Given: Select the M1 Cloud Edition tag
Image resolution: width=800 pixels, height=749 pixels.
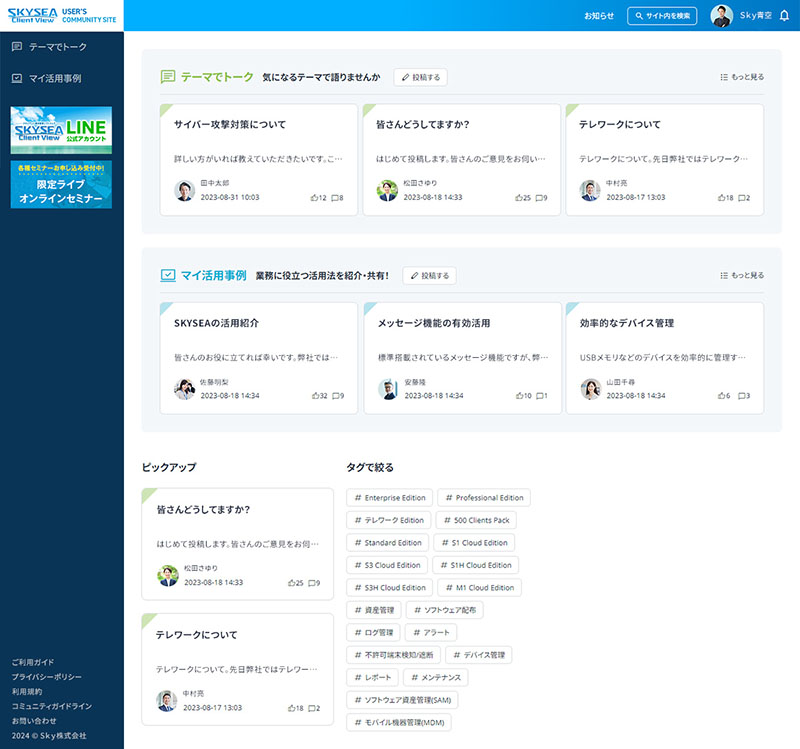Looking at the screenshot, I should point(480,587).
